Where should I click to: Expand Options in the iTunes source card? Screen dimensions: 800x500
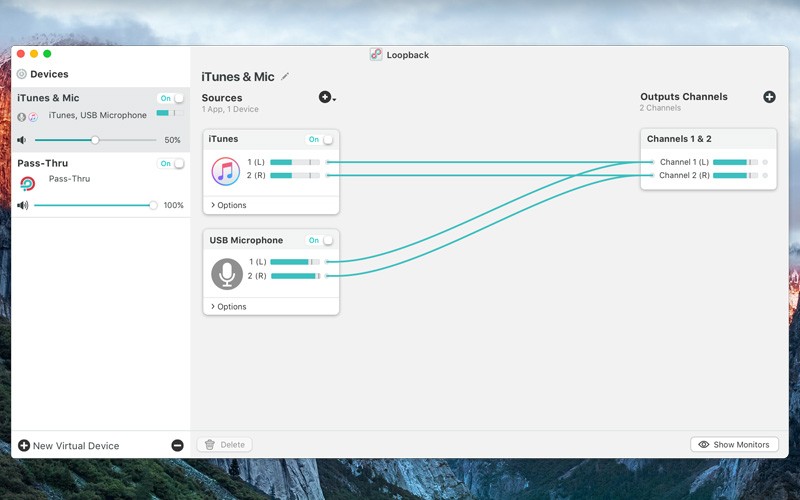tap(229, 205)
